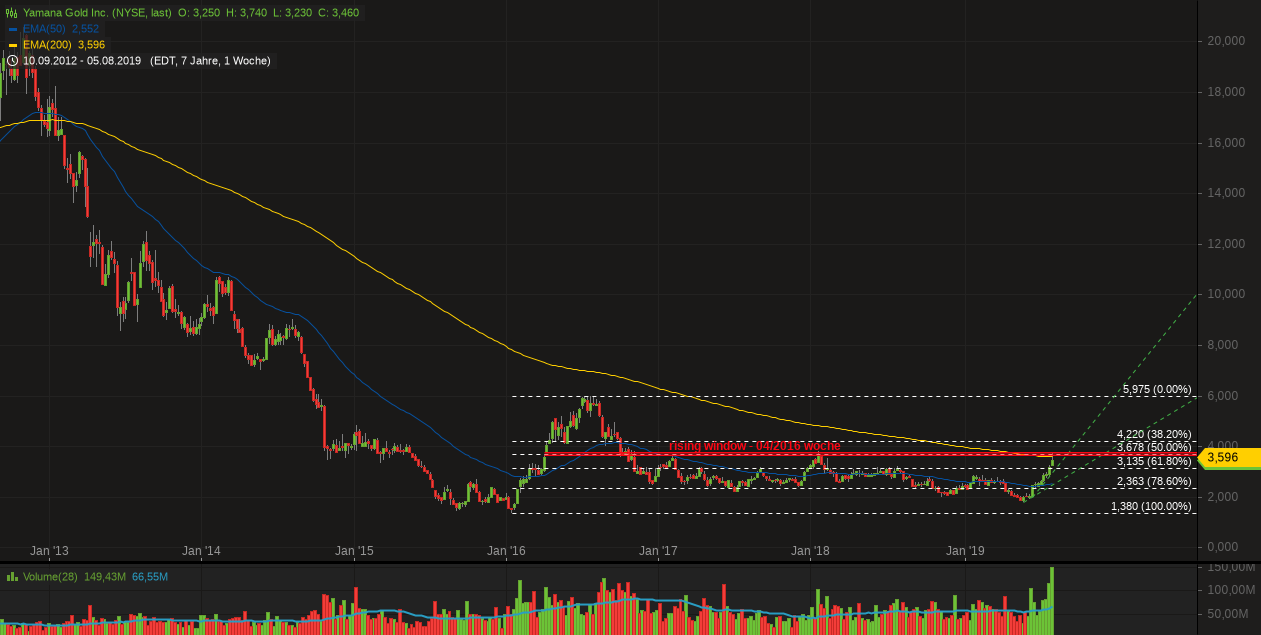Select the 5,975 (0.00%) Fibonacci level label

[x=1156, y=388]
